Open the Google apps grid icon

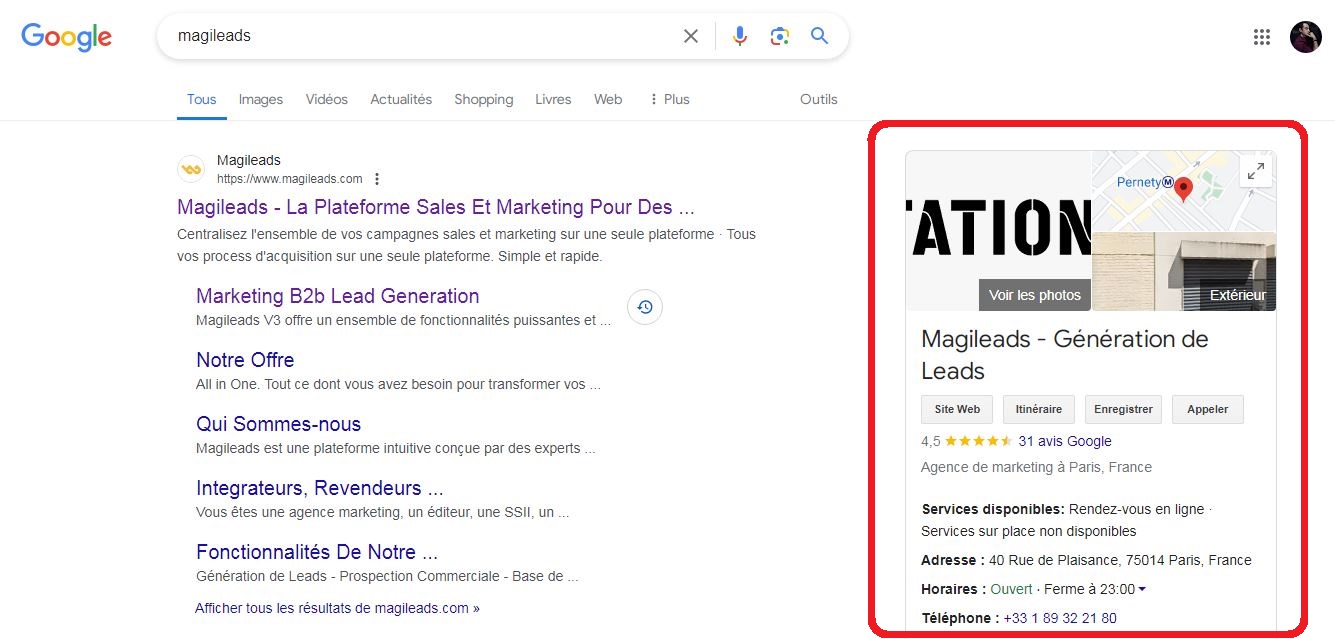click(1262, 37)
